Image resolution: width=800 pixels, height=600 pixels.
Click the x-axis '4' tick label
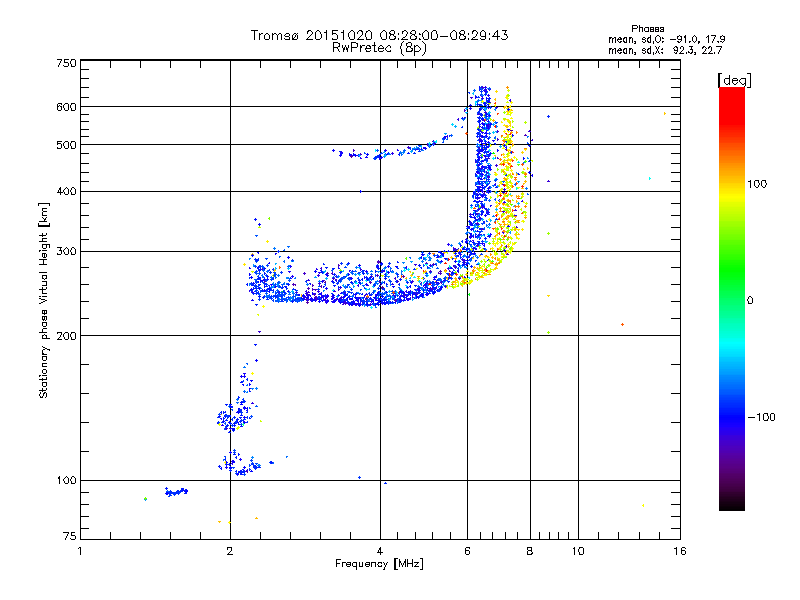coord(380,551)
